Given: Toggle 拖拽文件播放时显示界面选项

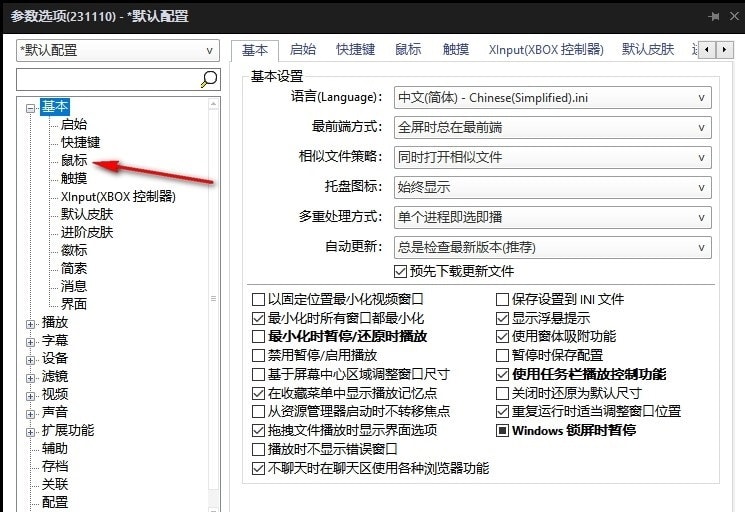Looking at the screenshot, I should point(258,431).
